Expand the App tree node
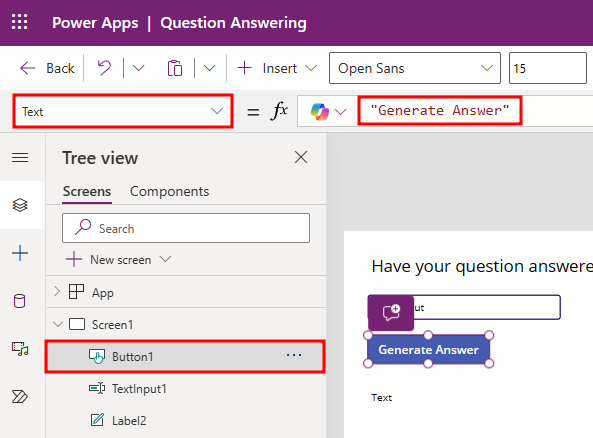The height and width of the screenshot is (438, 593). point(57,291)
